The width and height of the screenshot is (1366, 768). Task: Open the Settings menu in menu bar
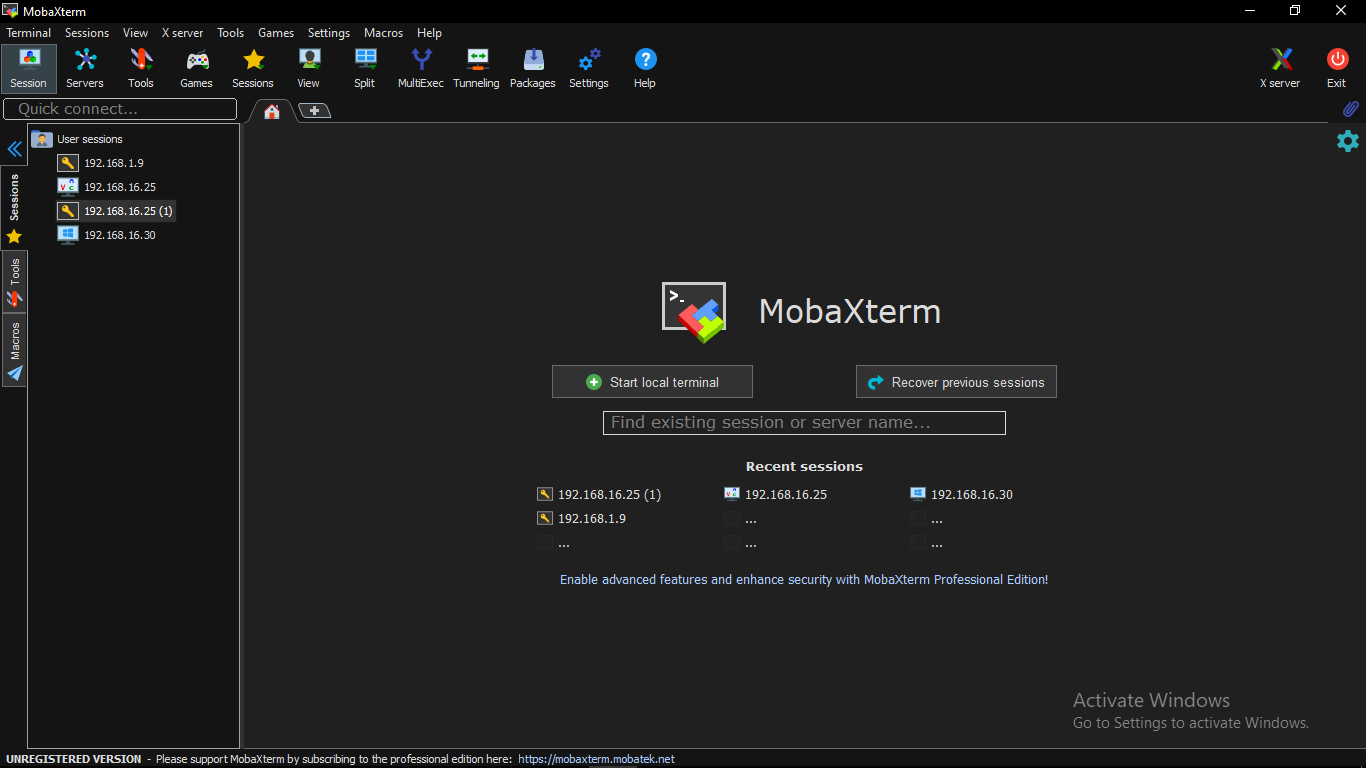(329, 33)
